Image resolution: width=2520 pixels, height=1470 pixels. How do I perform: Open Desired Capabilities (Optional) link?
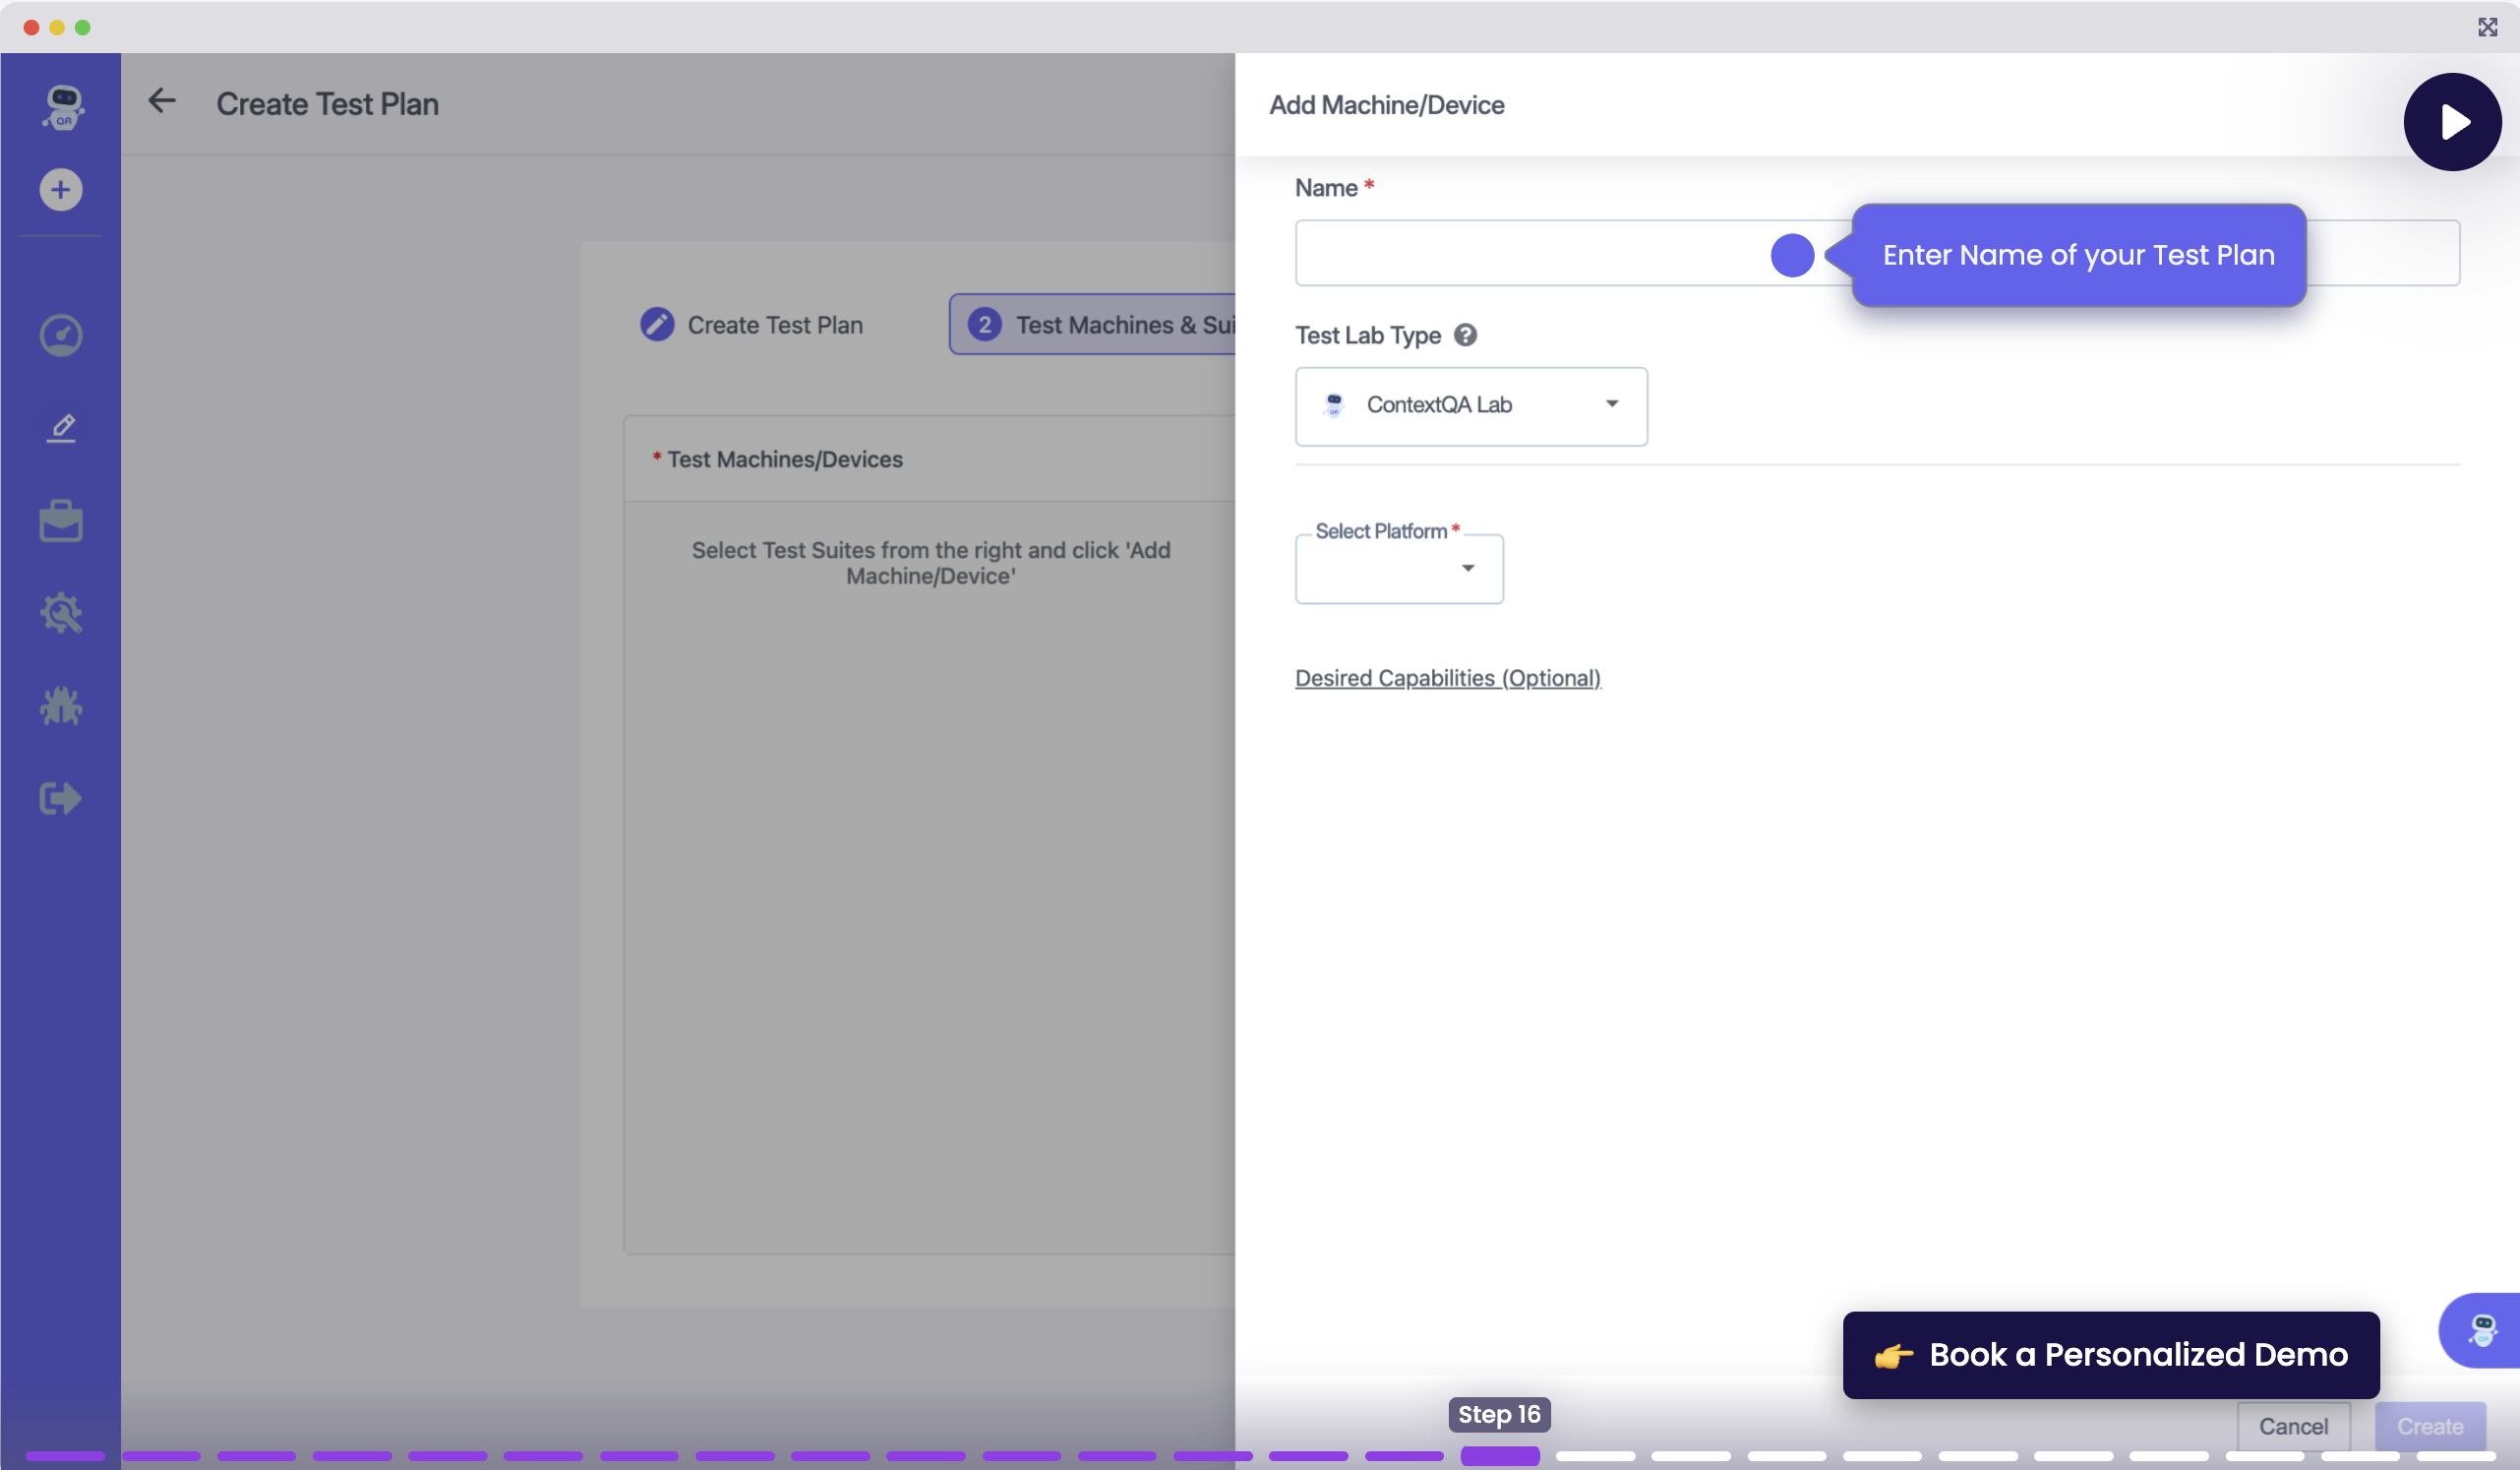pyautogui.click(x=1447, y=678)
